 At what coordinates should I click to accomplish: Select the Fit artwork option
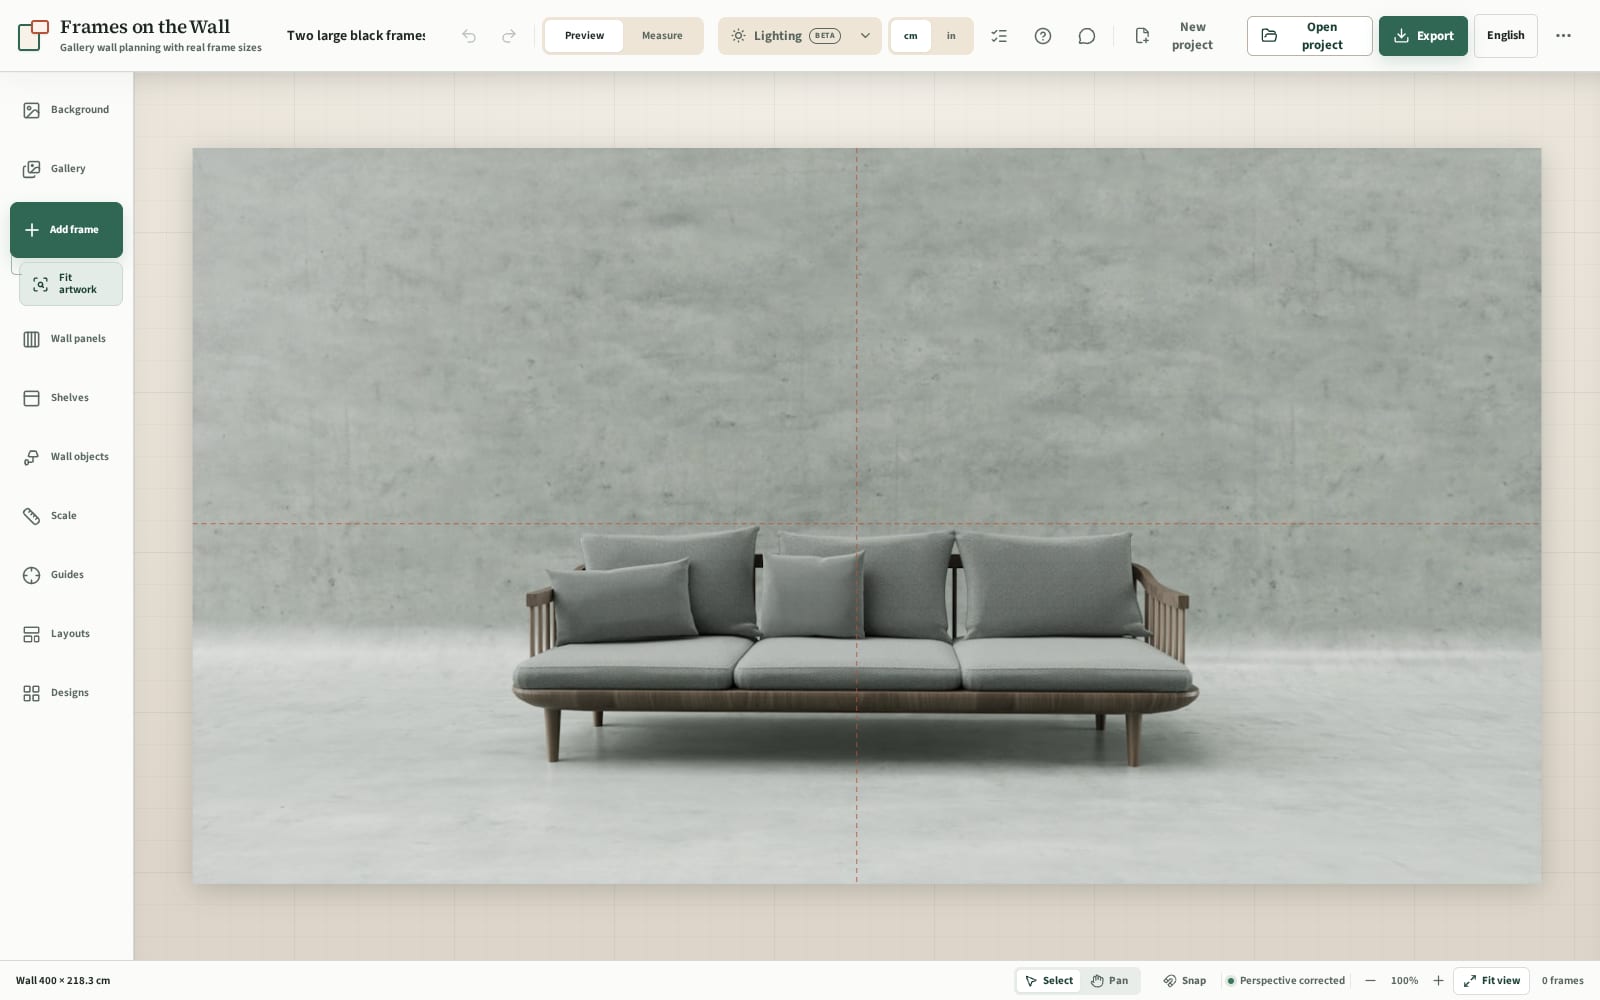(70, 284)
